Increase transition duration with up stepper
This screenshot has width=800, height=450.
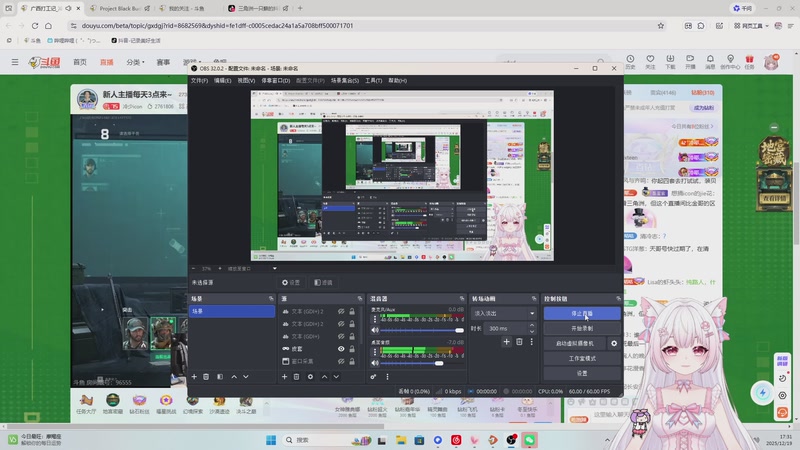click(x=532, y=326)
